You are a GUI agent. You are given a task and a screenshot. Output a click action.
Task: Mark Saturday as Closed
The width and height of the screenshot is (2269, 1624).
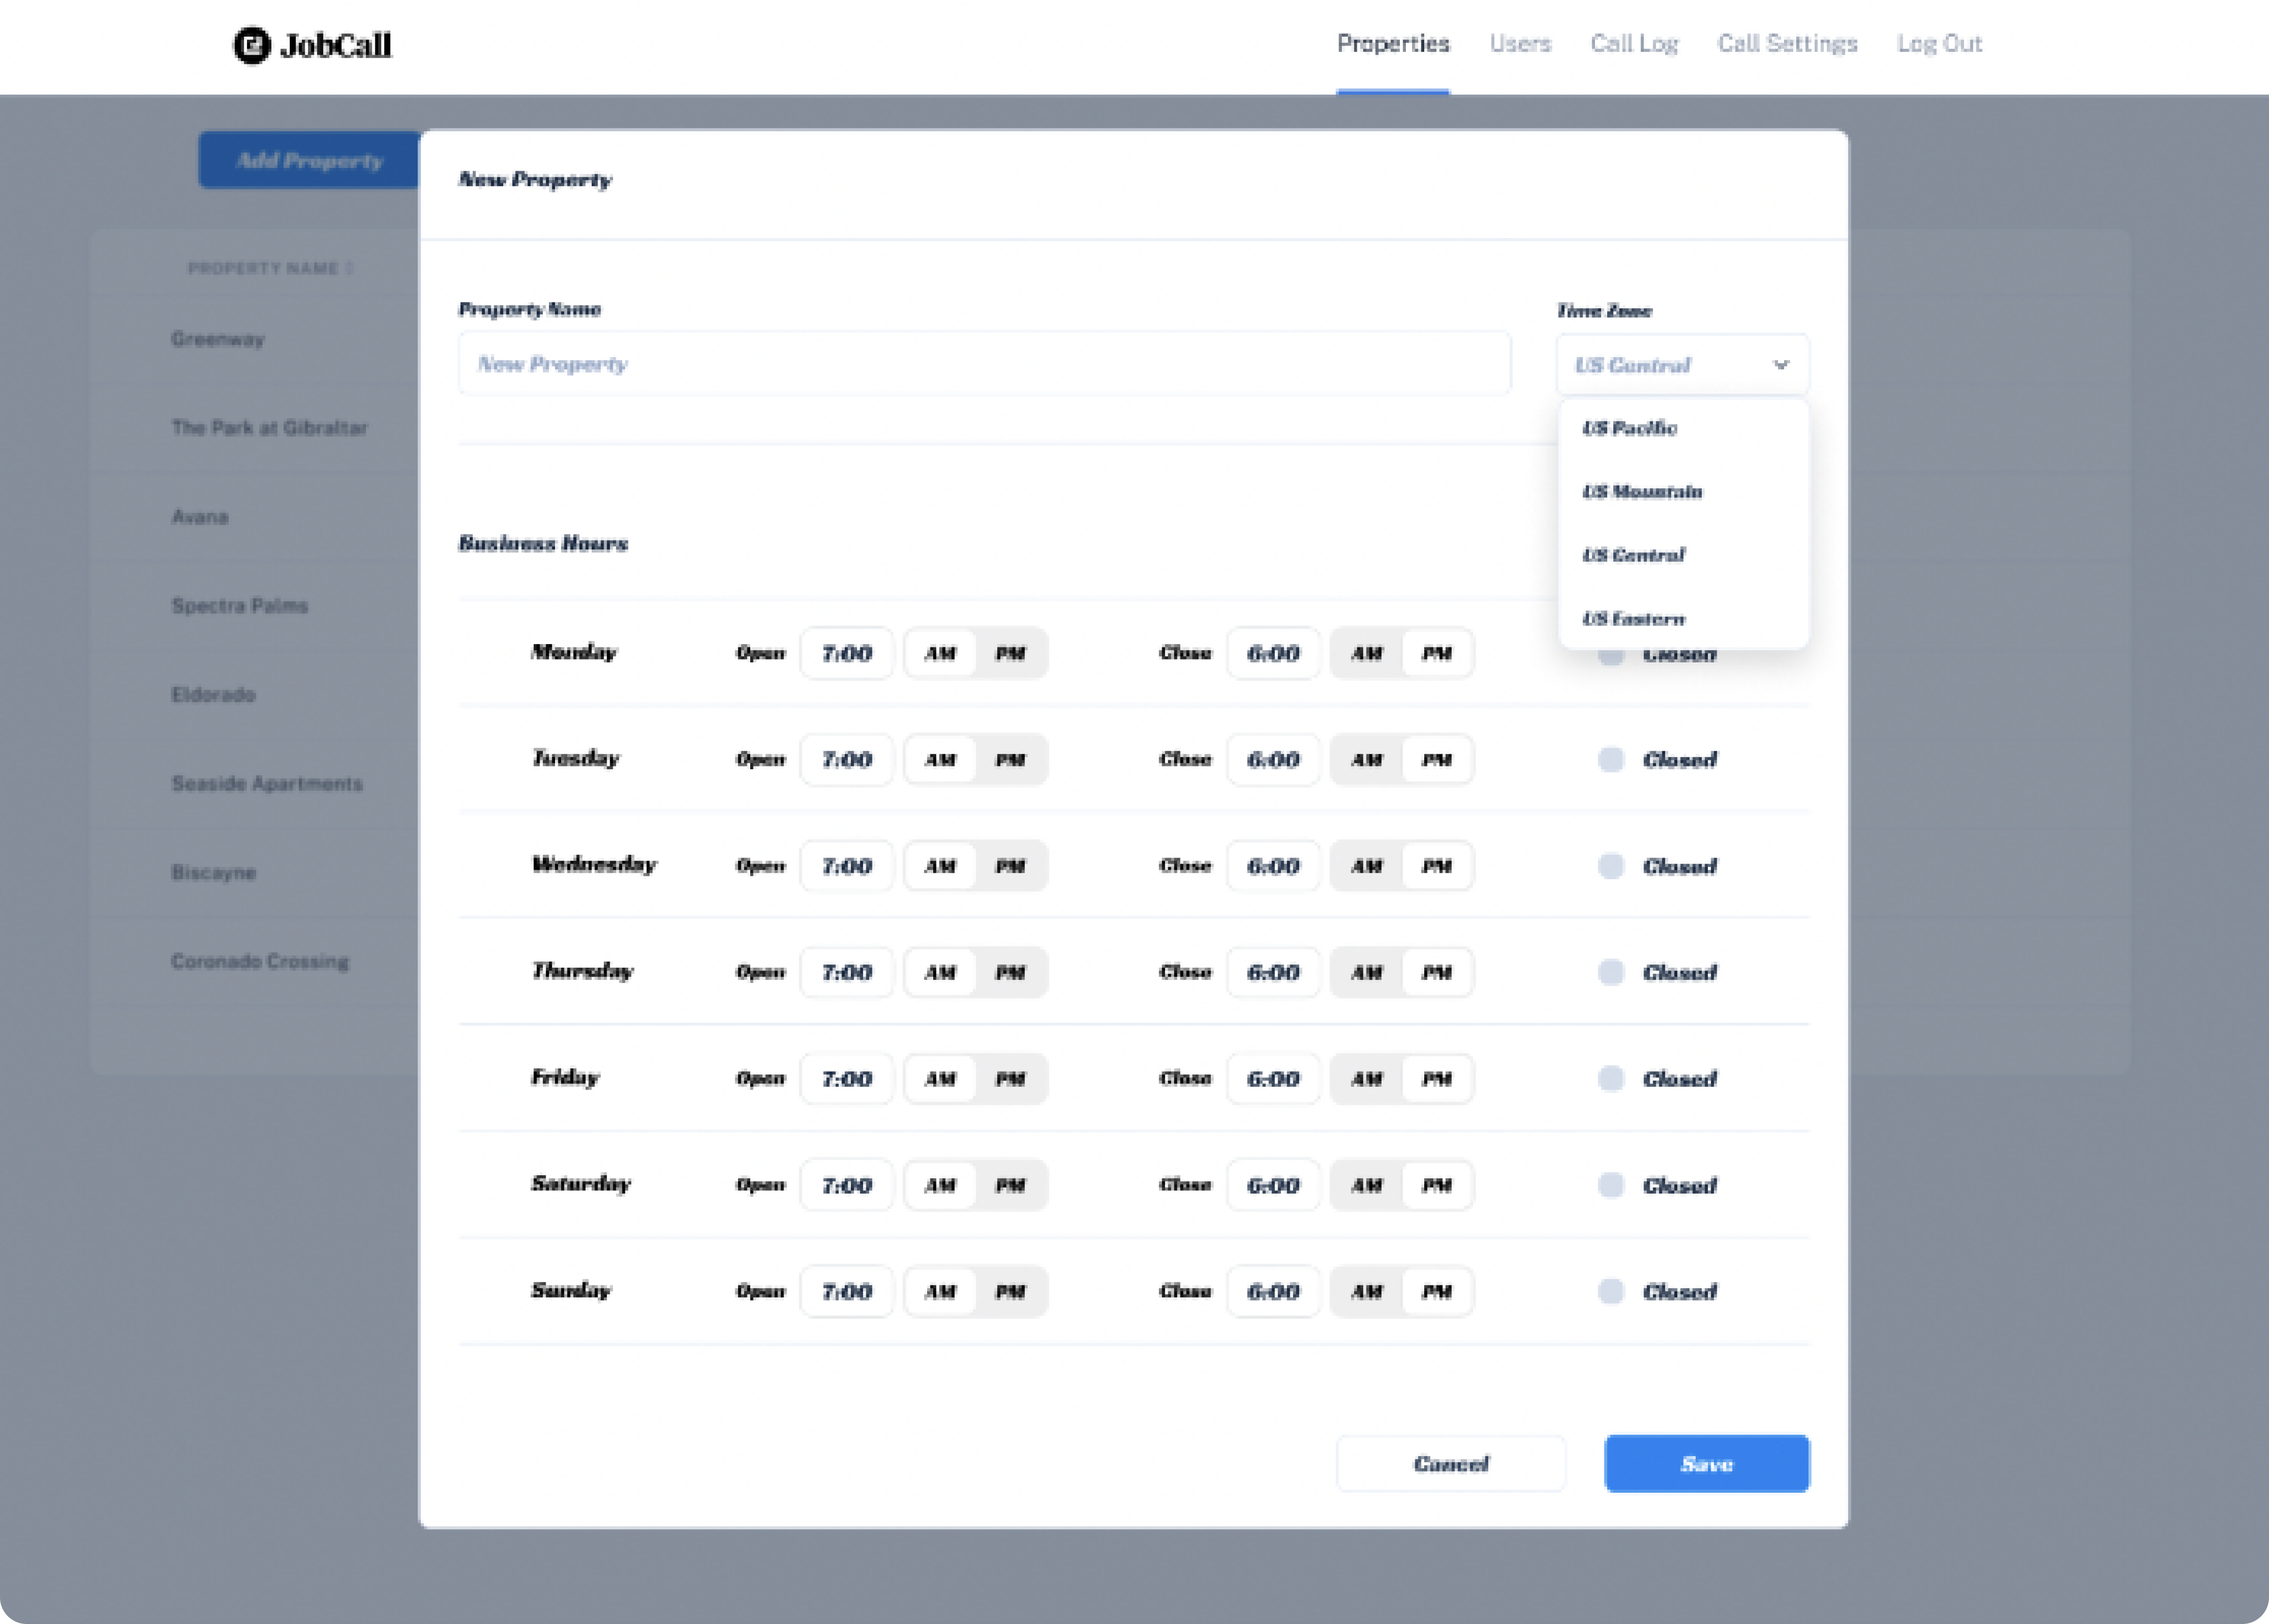1611,1185
